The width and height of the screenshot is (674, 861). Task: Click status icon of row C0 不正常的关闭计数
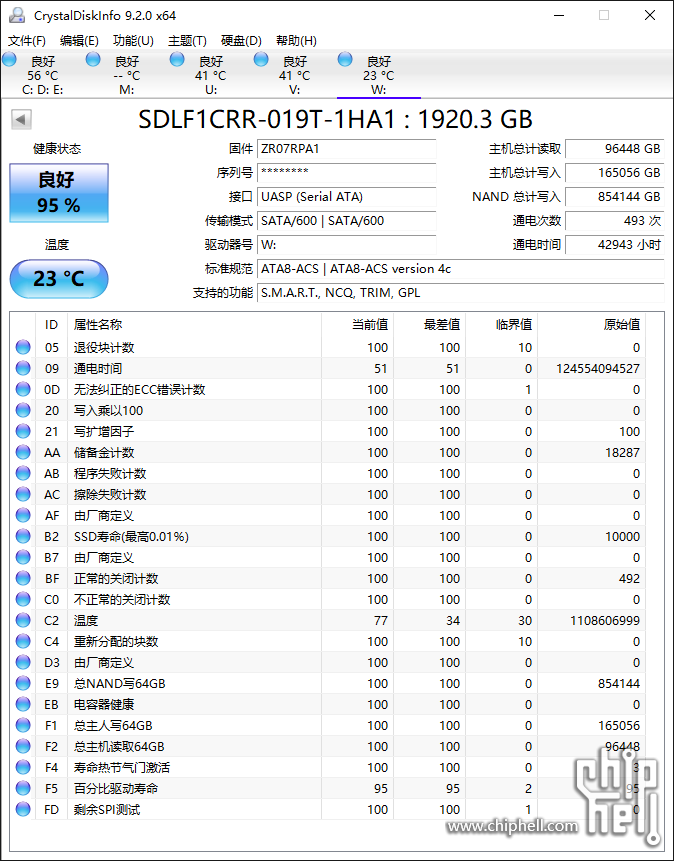[x=23, y=599]
